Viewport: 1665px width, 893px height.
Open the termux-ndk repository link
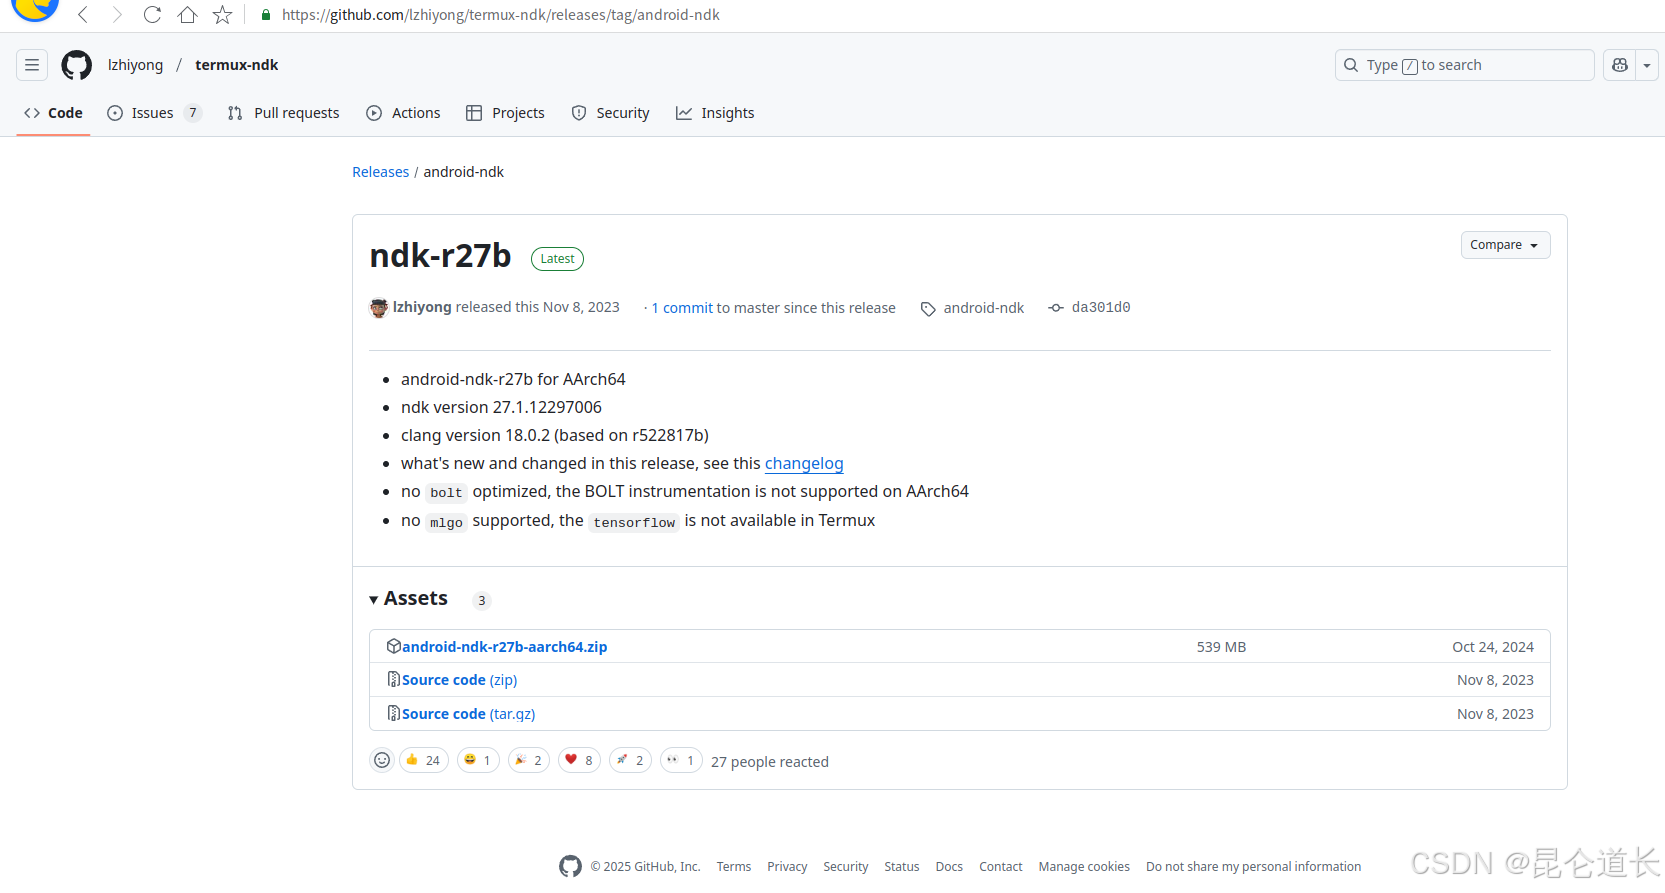[237, 65]
